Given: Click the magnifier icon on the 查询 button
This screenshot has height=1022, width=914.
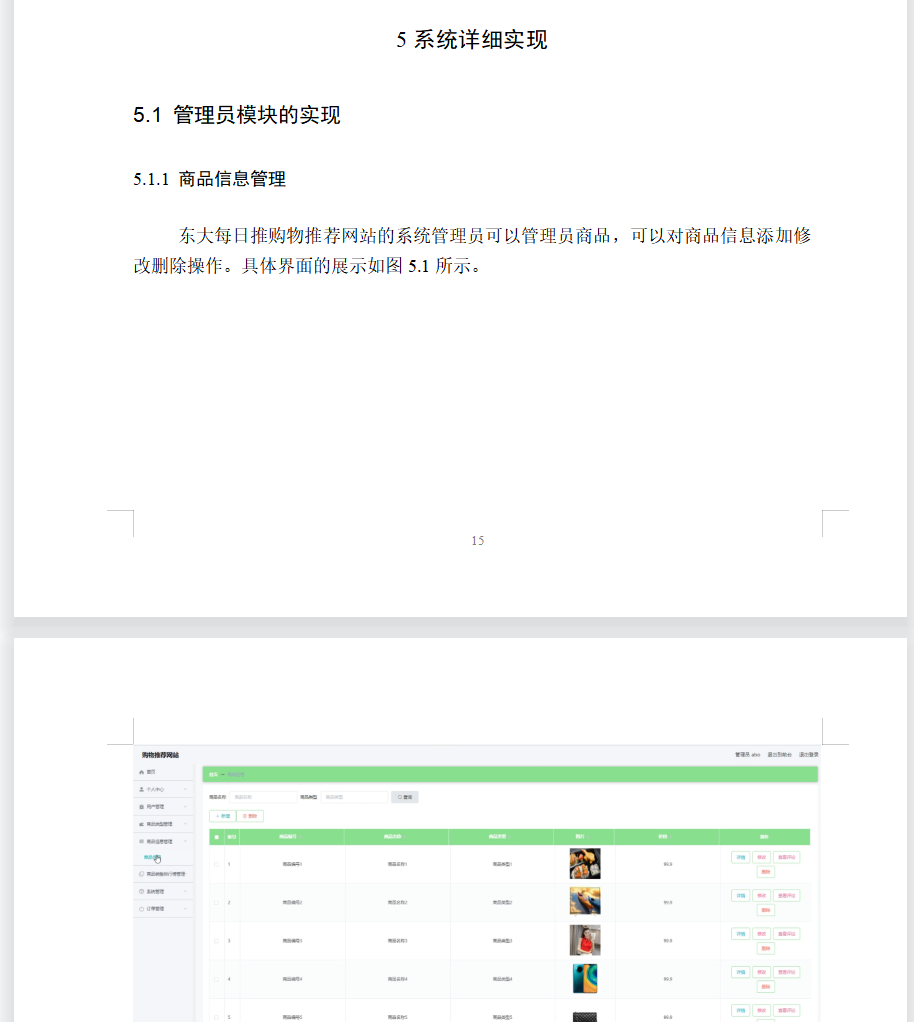Looking at the screenshot, I should click(399, 797).
